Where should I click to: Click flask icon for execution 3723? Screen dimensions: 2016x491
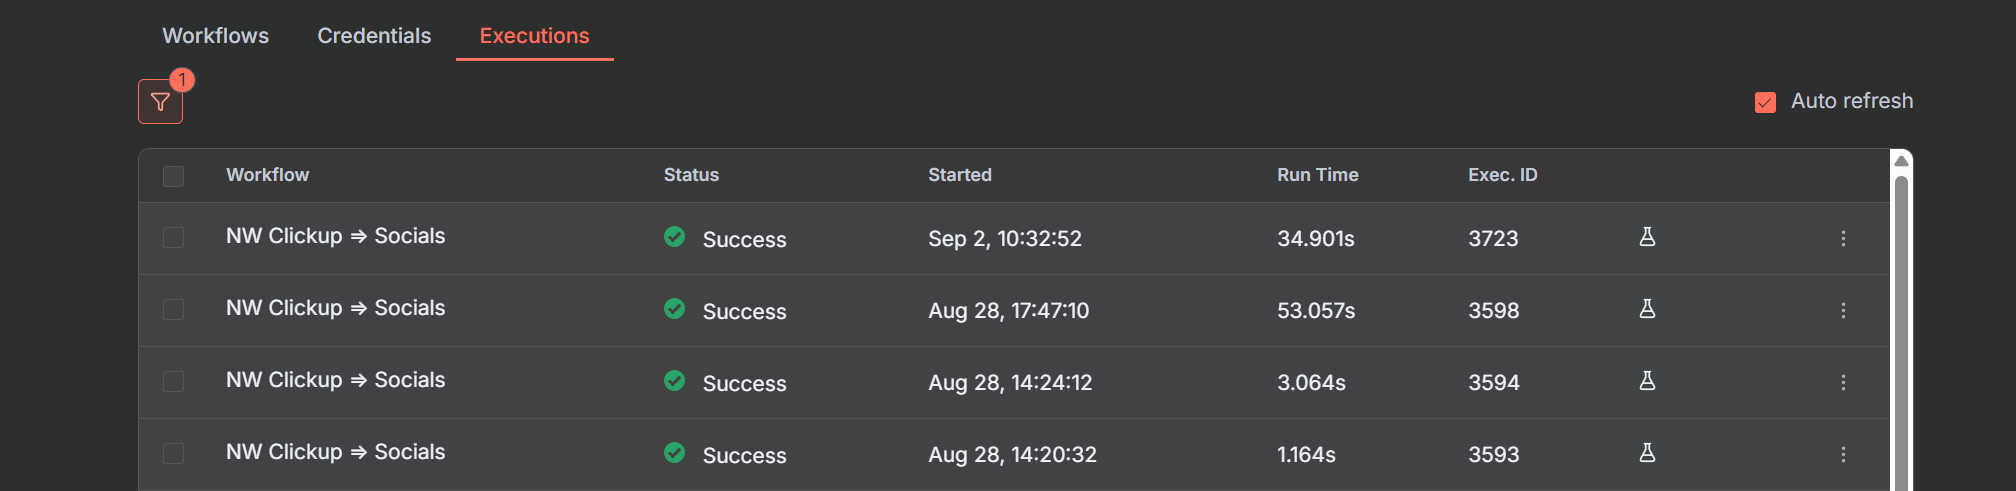pos(1647,237)
